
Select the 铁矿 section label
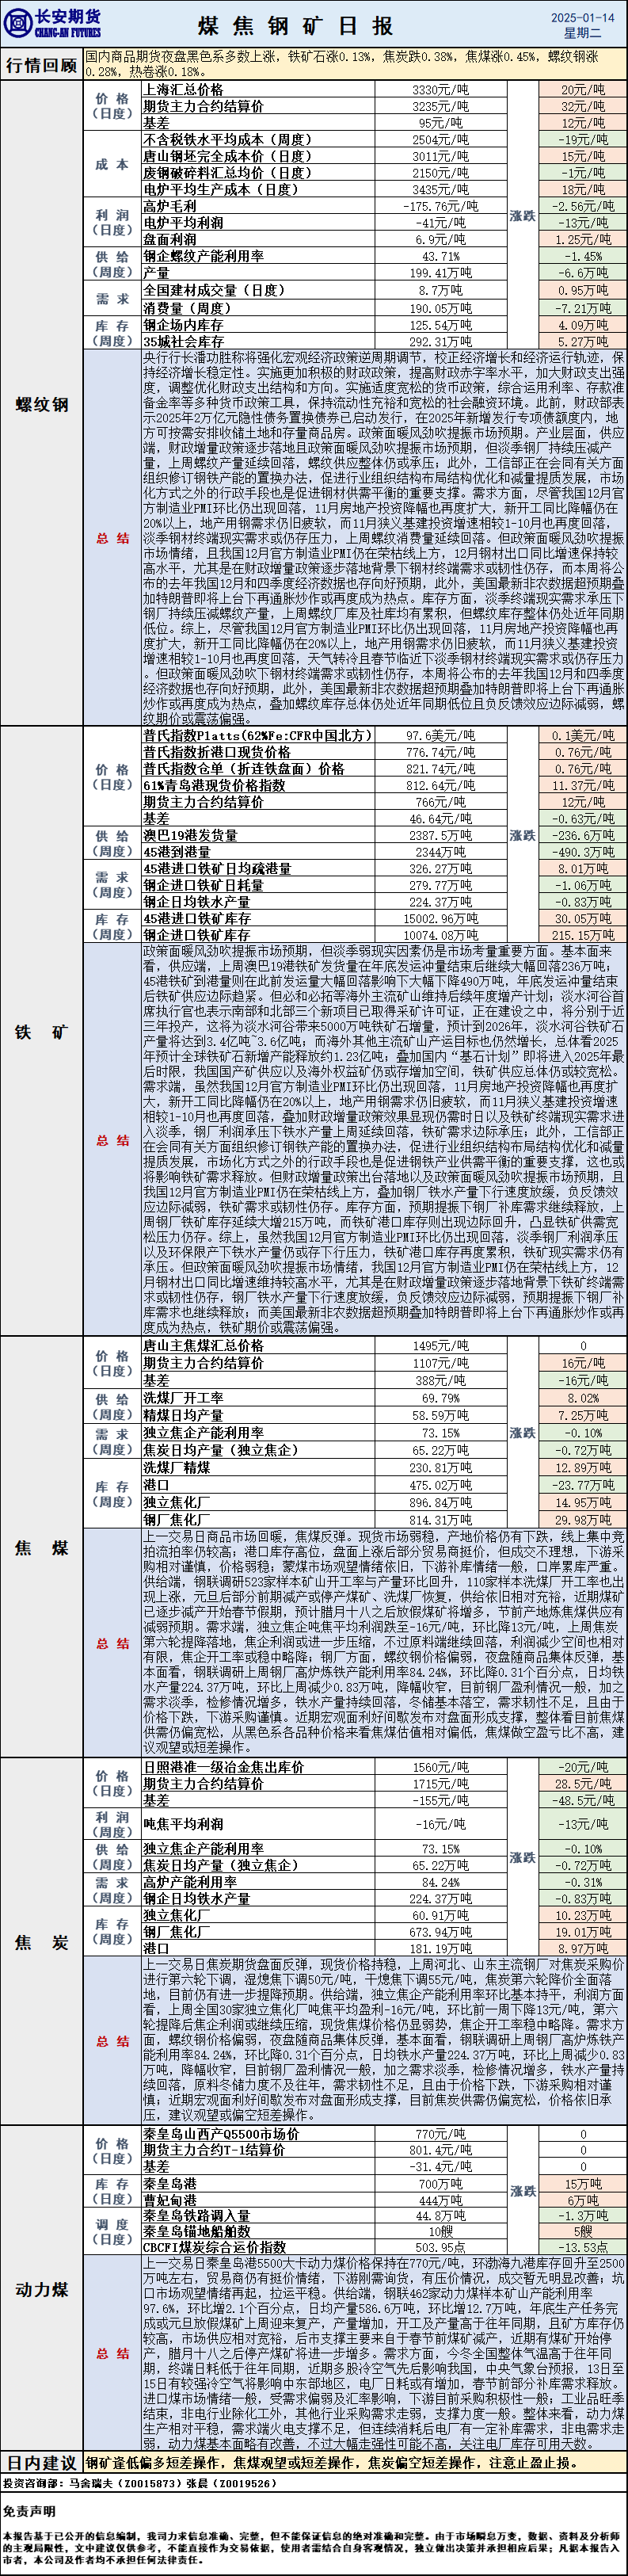coord(42,1031)
